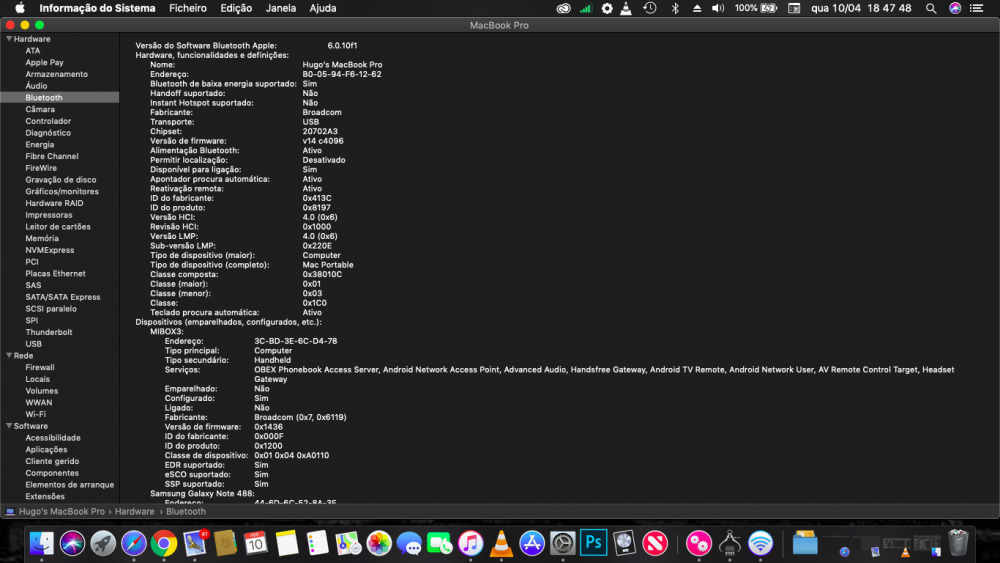Open News app in the dock

click(655, 543)
